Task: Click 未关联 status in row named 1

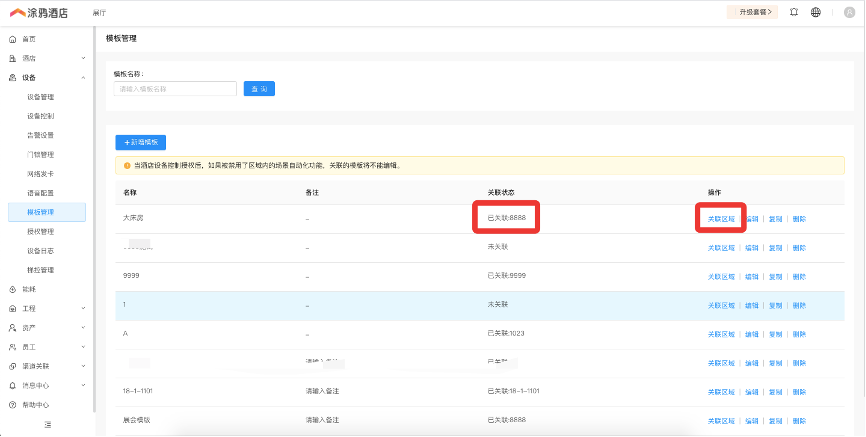Action: pyautogui.click(x=498, y=304)
